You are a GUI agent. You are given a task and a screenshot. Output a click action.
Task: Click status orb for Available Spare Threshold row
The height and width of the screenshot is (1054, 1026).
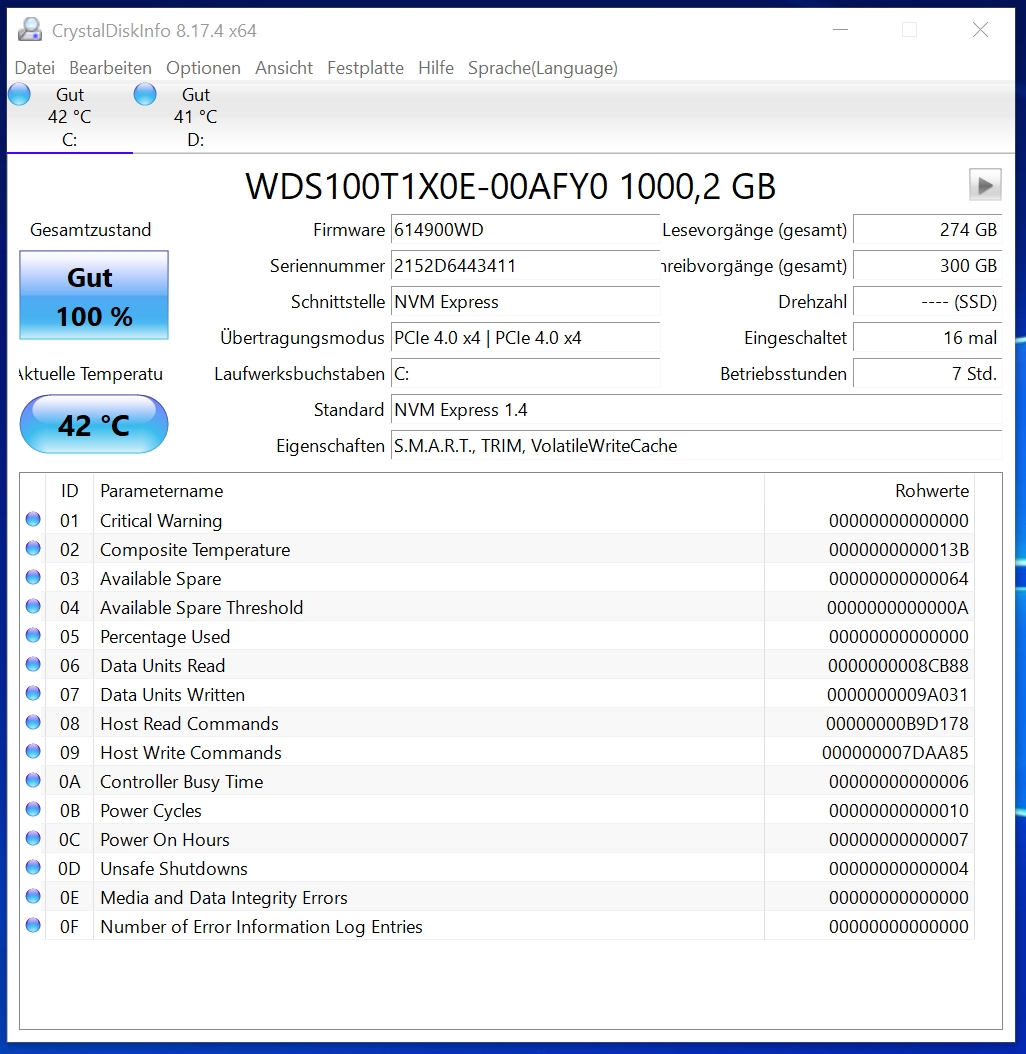click(33, 606)
